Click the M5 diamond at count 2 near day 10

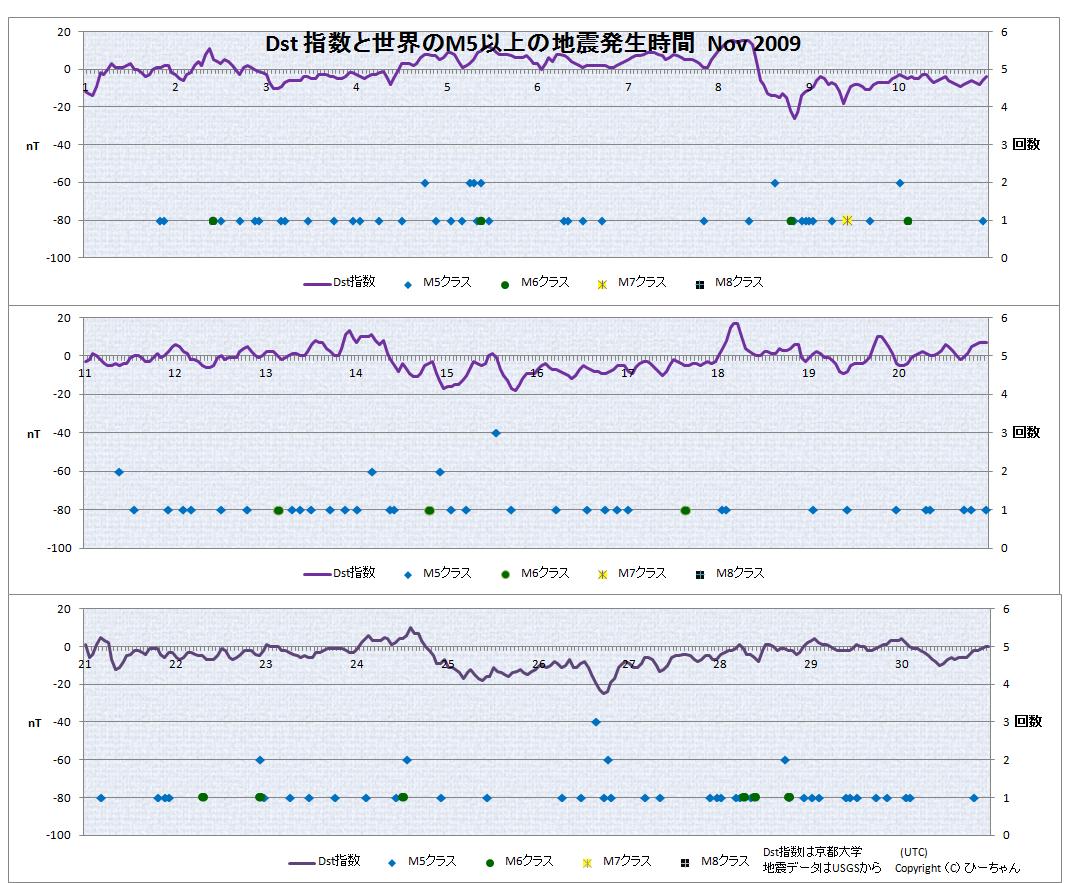coord(900,183)
